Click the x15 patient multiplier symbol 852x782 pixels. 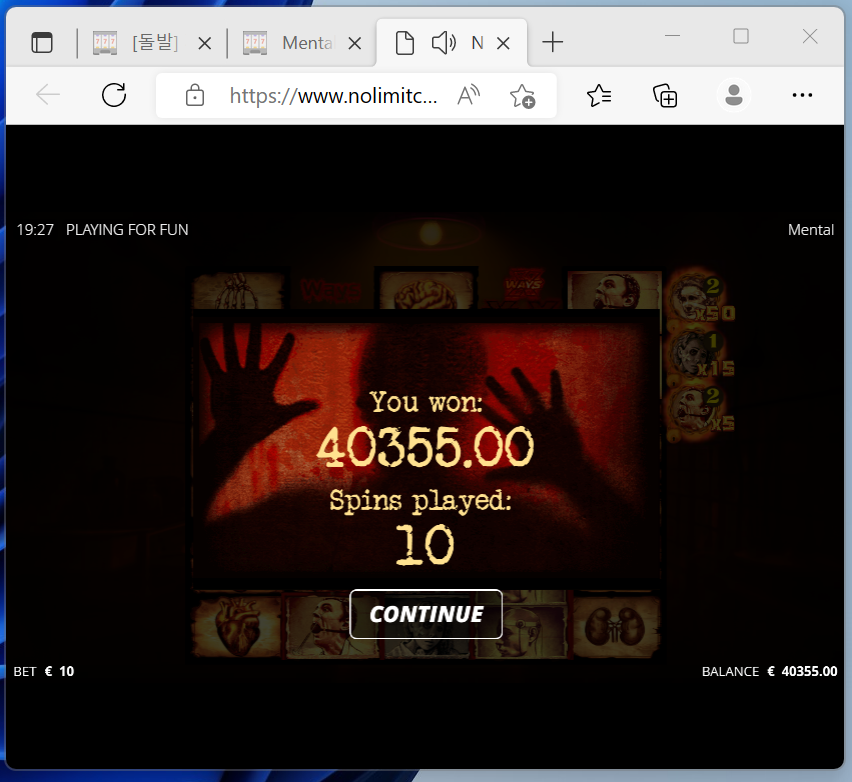pos(701,355)
